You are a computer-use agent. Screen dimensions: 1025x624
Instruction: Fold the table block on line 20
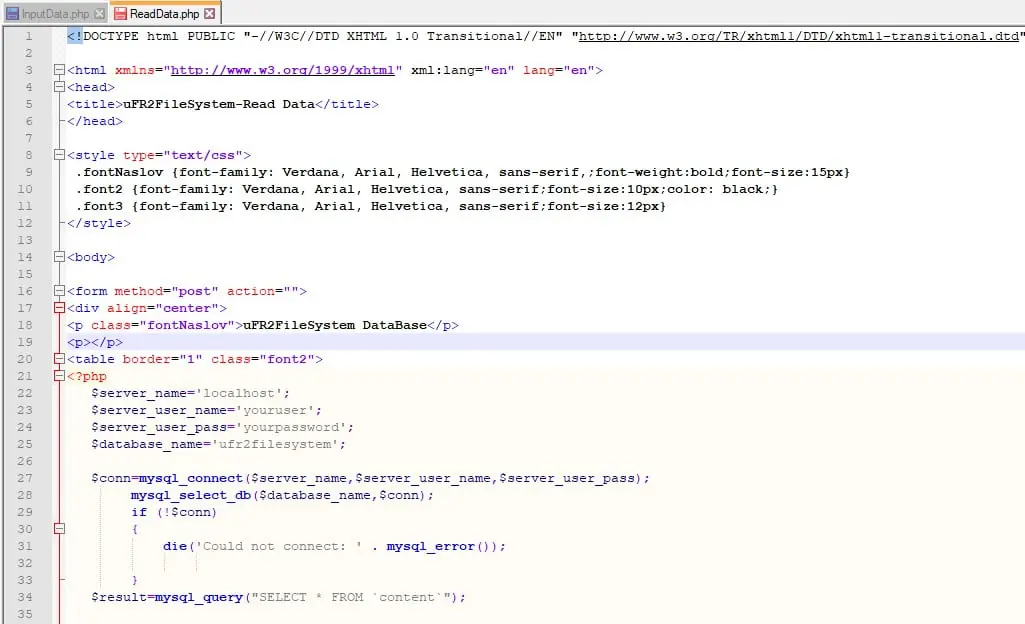(59, 359)
